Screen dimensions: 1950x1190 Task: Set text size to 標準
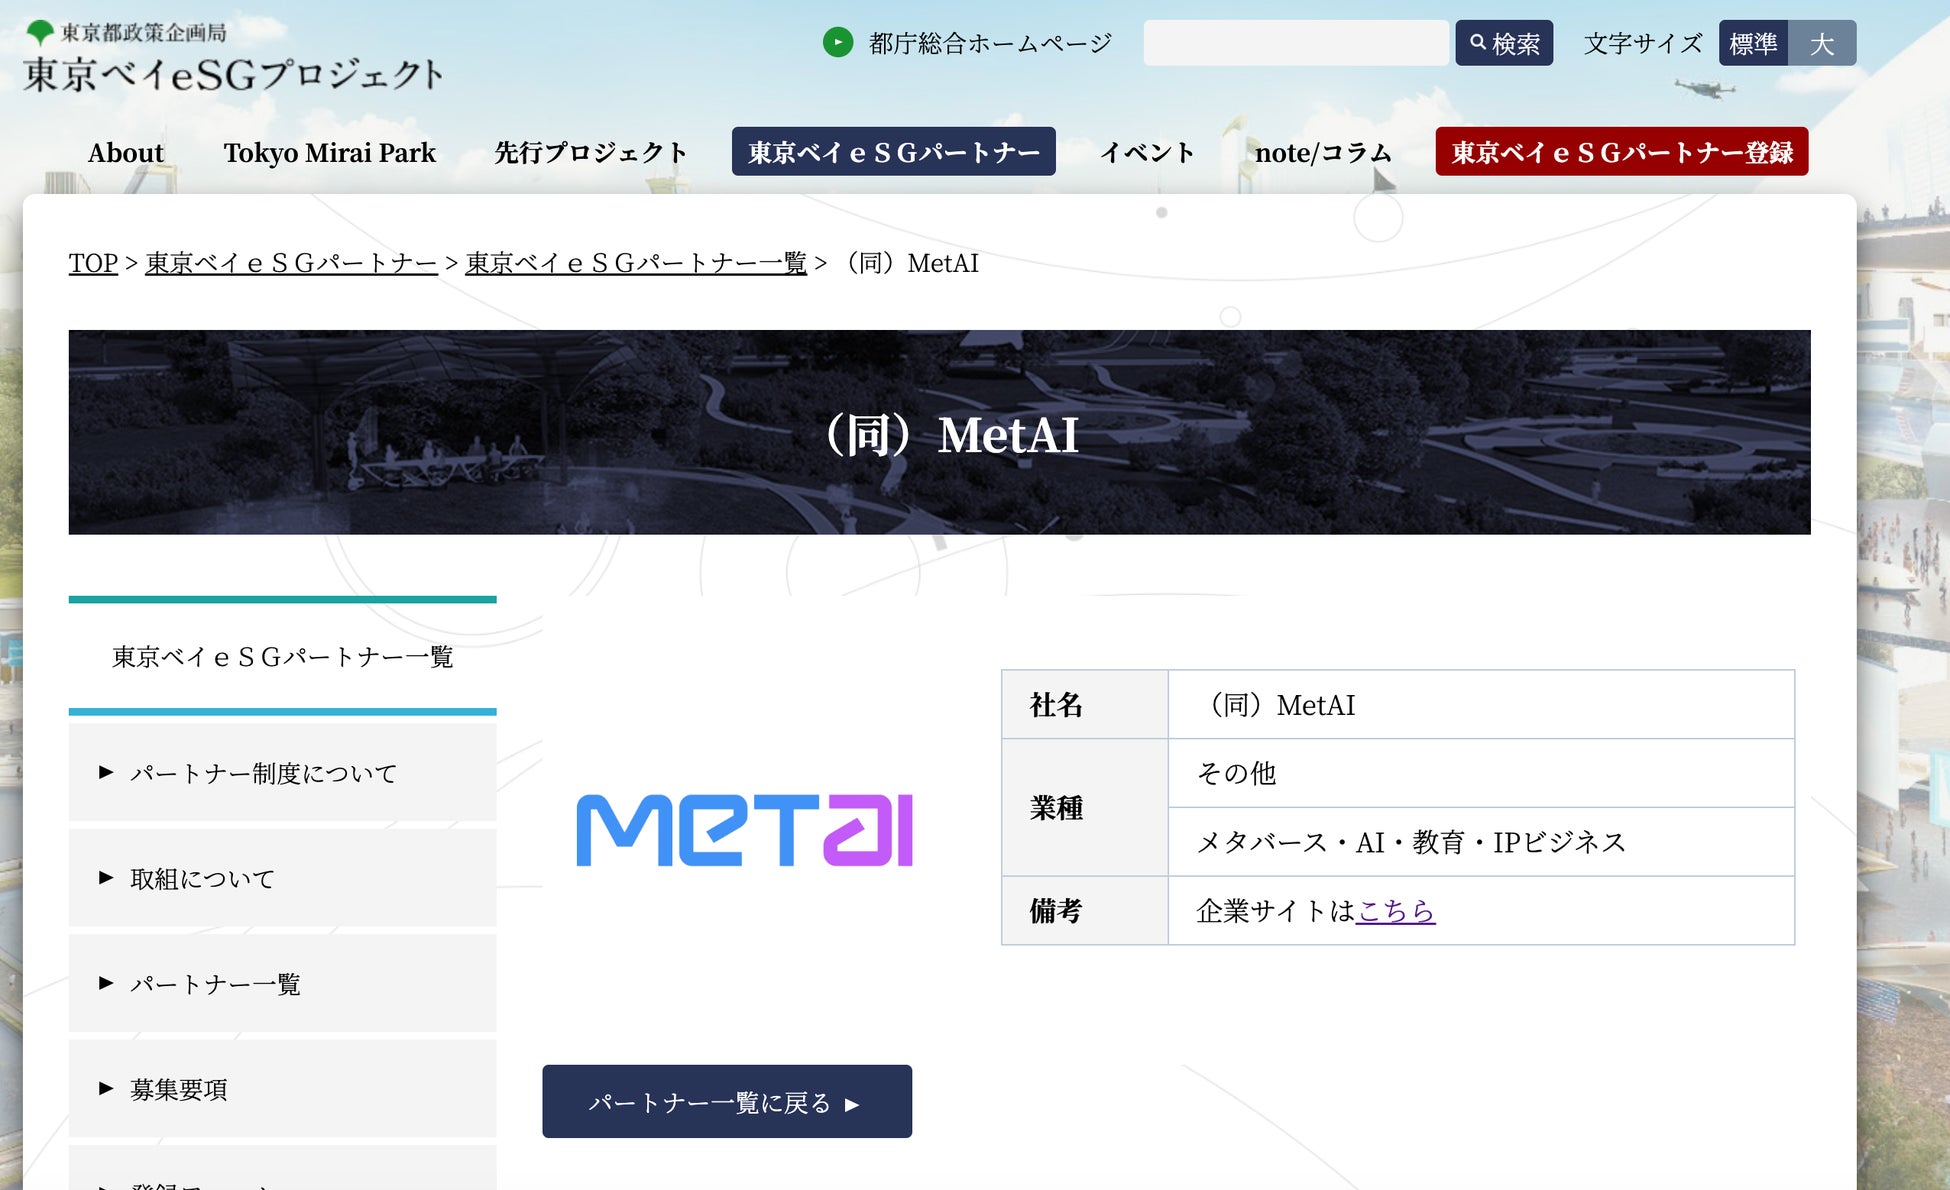point(1752,43)
